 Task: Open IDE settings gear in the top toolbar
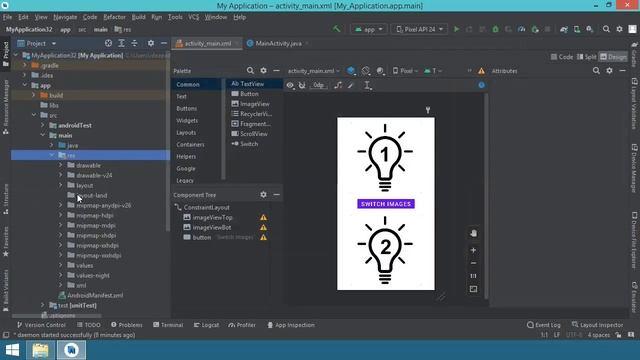pos(619,29)
